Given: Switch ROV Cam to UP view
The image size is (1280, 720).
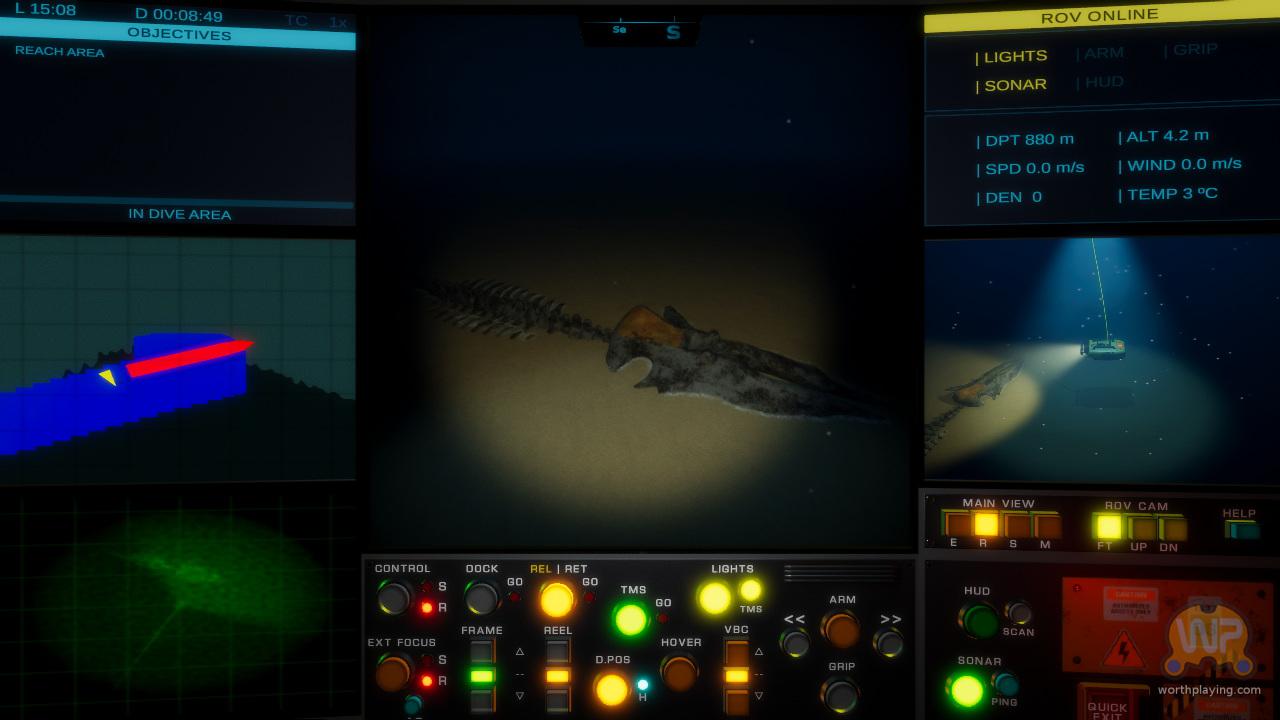Looking at the screenshot, I should (x=1140, y=528).
